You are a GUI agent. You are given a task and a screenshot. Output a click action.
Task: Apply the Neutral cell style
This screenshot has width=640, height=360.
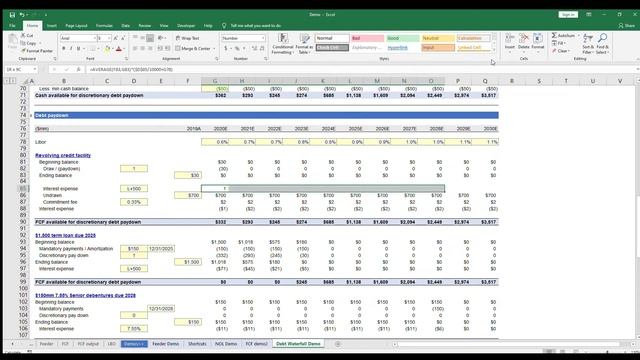[438, 38]
